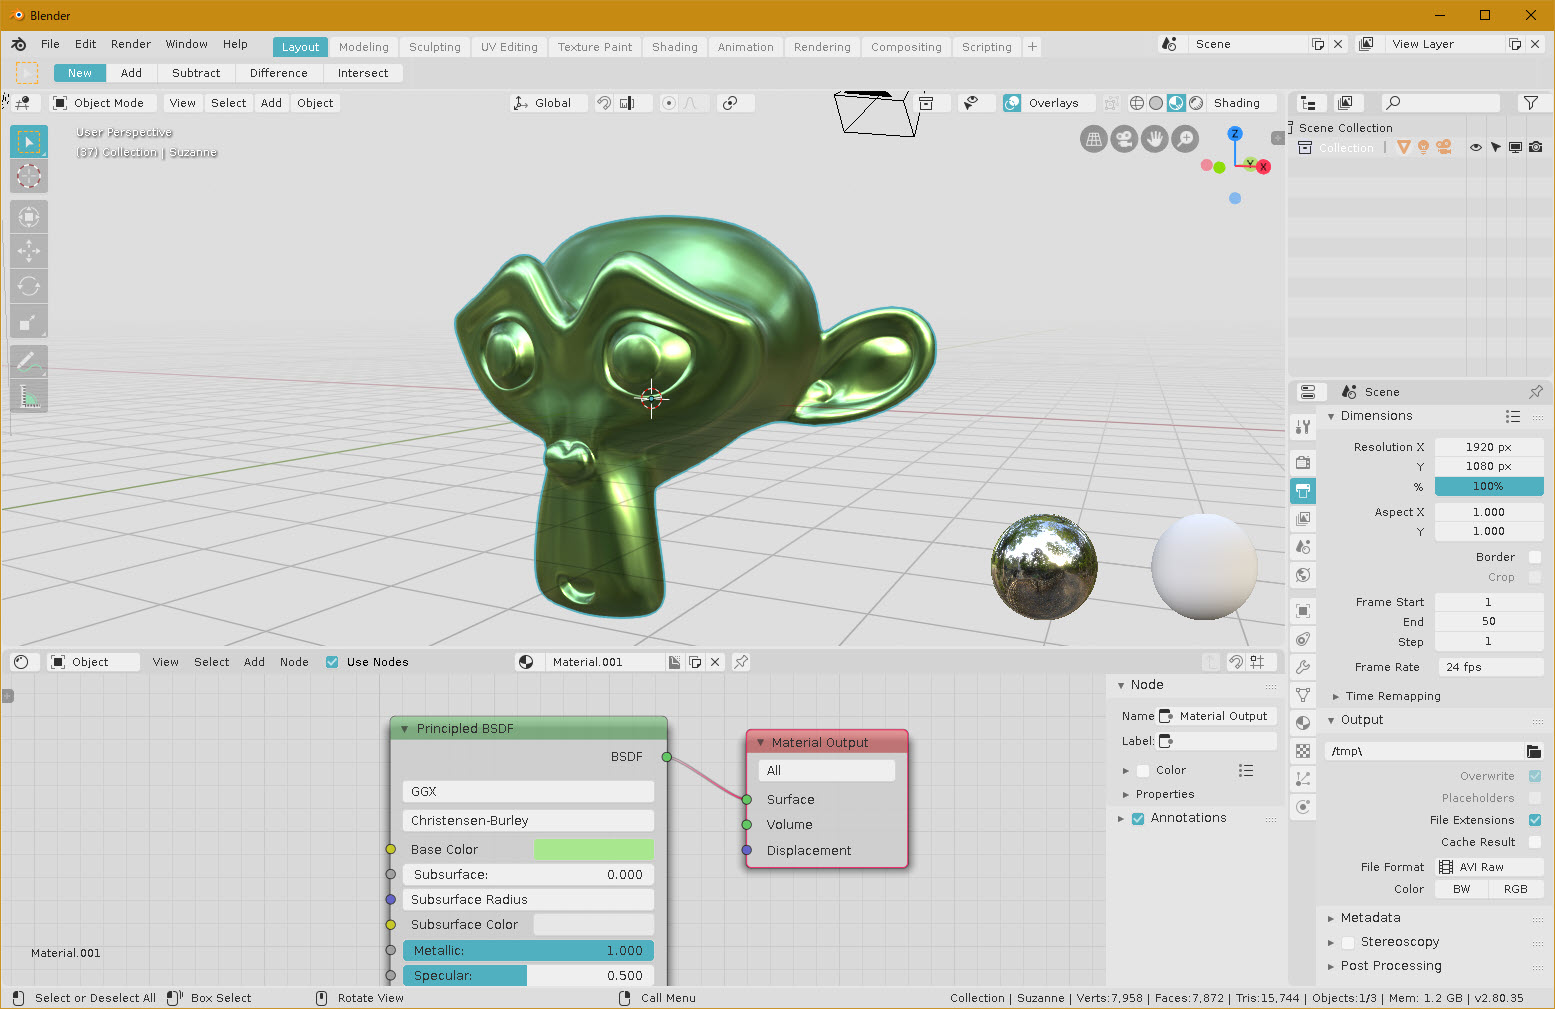Open the Physics properties tab
Image resolution: width=1555 pixels, height=1009 pixels.
point(1303,806)
